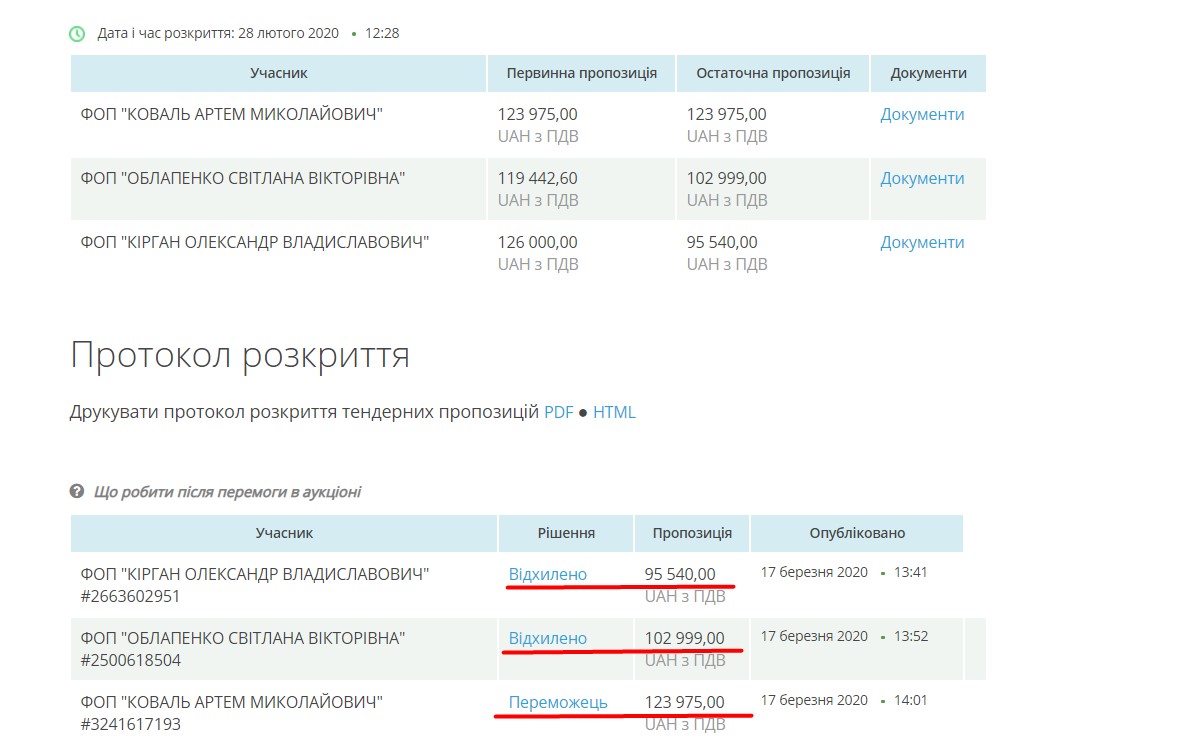Screen dimensions: 1200x751
Task: Click the green clock icon beside opening date
Action: pyautogui.click(x=77, y=34)
